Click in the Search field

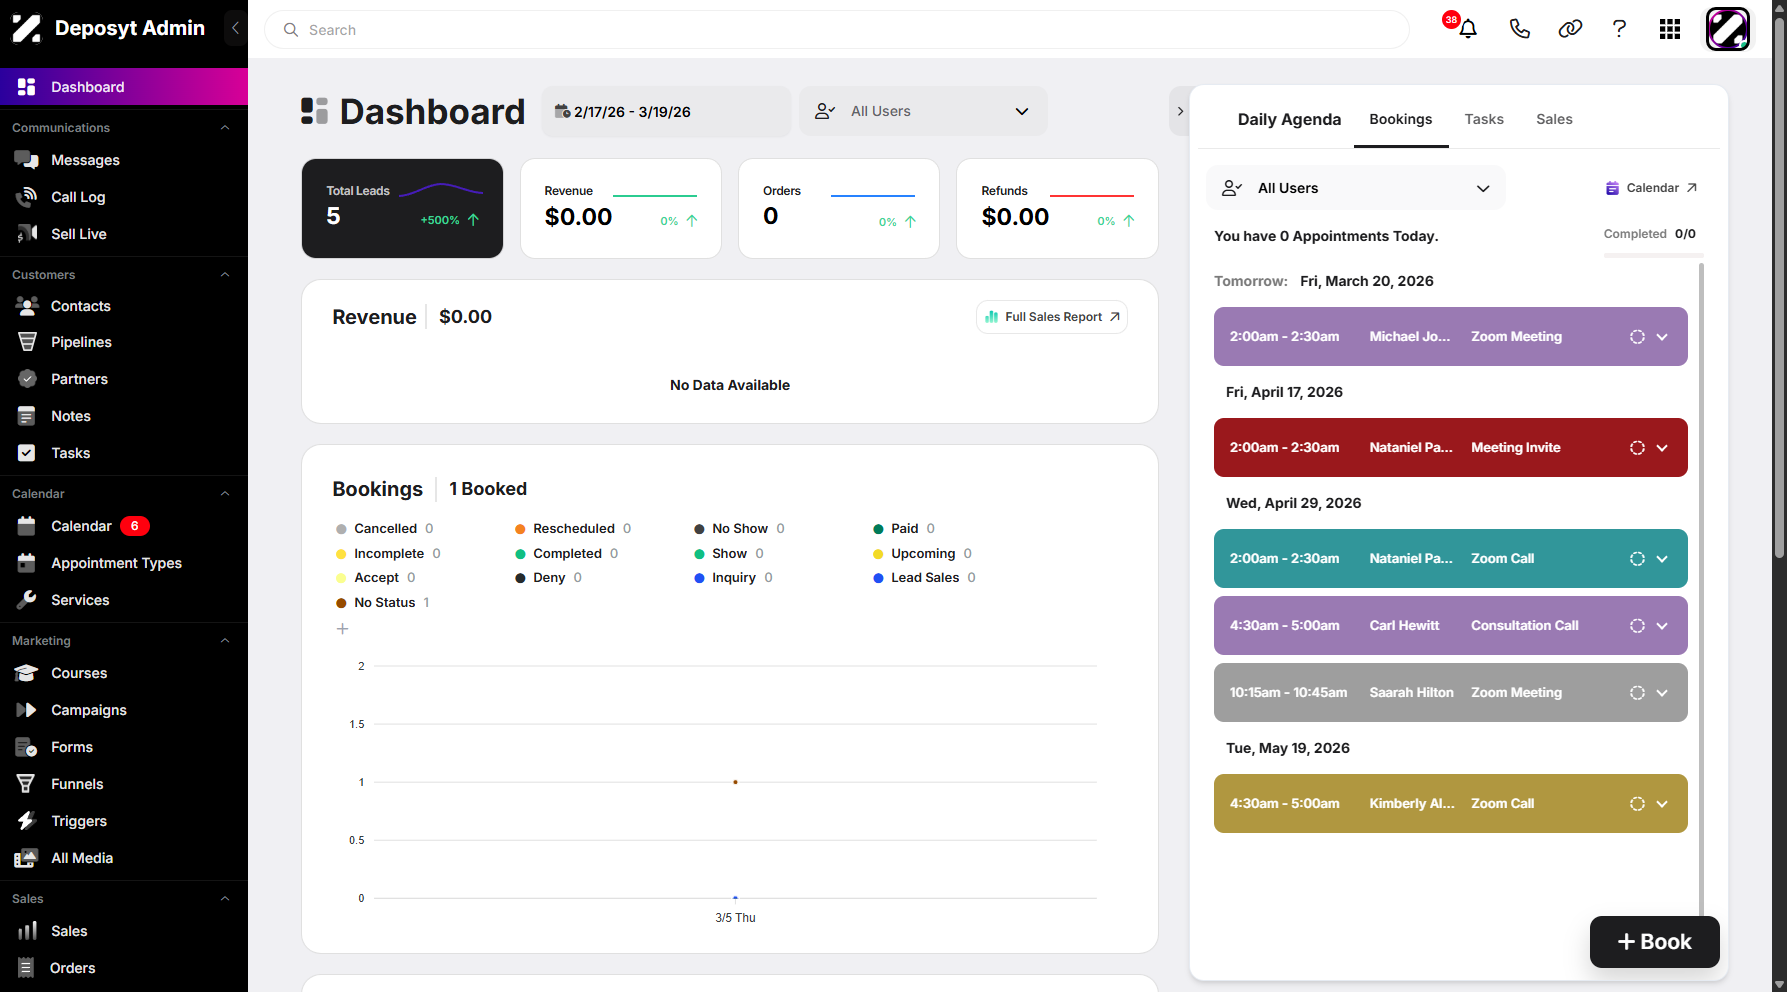(837, 30)
